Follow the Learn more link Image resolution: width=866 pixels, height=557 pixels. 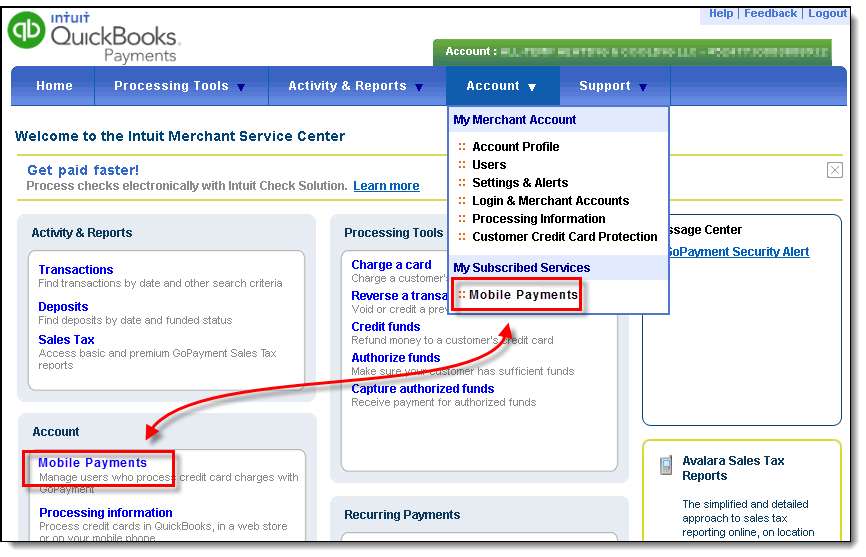[x=386, y=186]
